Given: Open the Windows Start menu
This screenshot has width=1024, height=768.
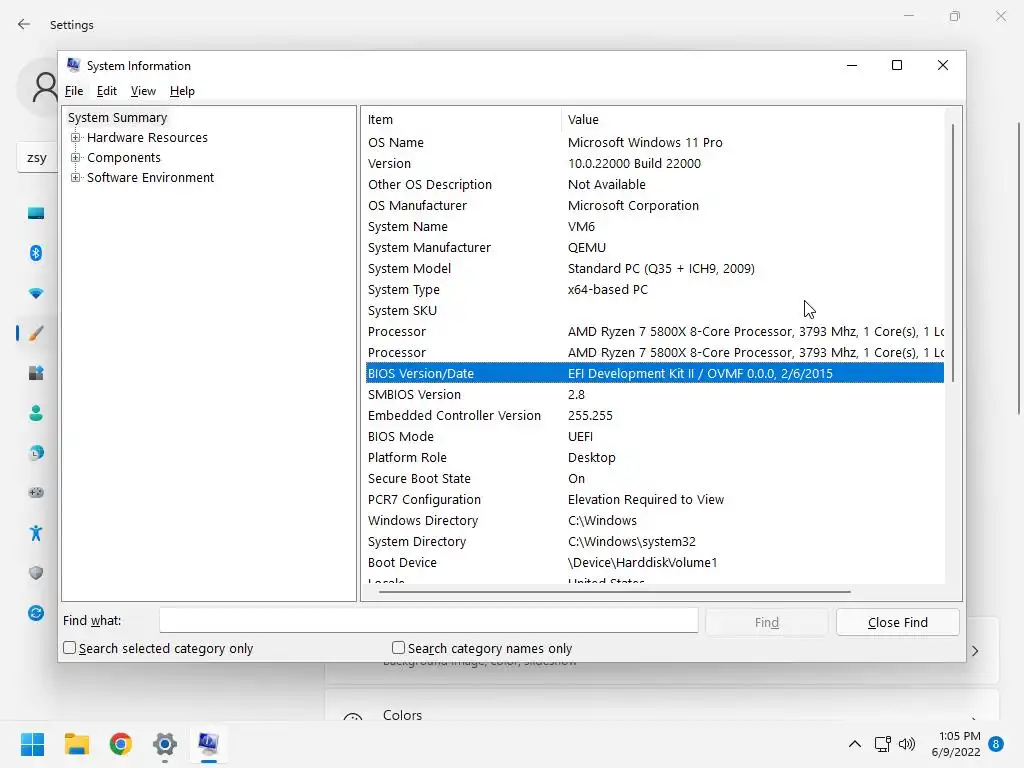Looking at the screenshot, I should pos(32,744).
